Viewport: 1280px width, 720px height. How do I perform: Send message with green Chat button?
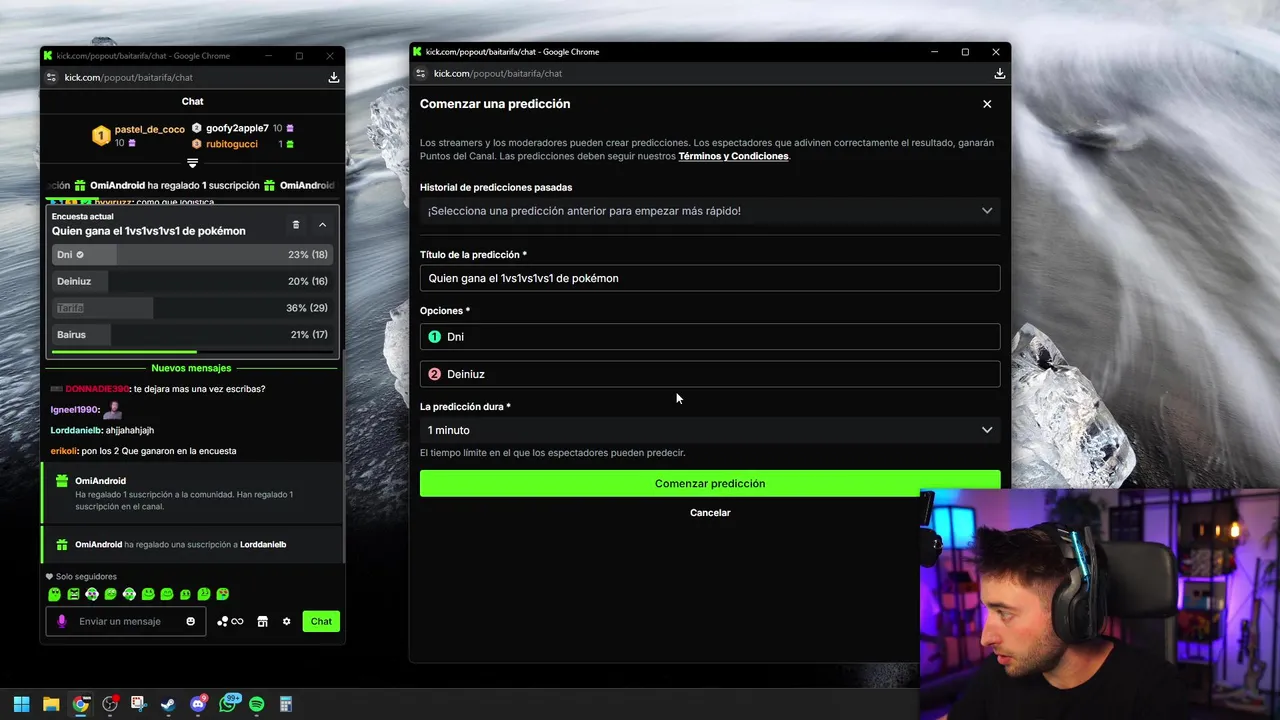click(321, 621)
